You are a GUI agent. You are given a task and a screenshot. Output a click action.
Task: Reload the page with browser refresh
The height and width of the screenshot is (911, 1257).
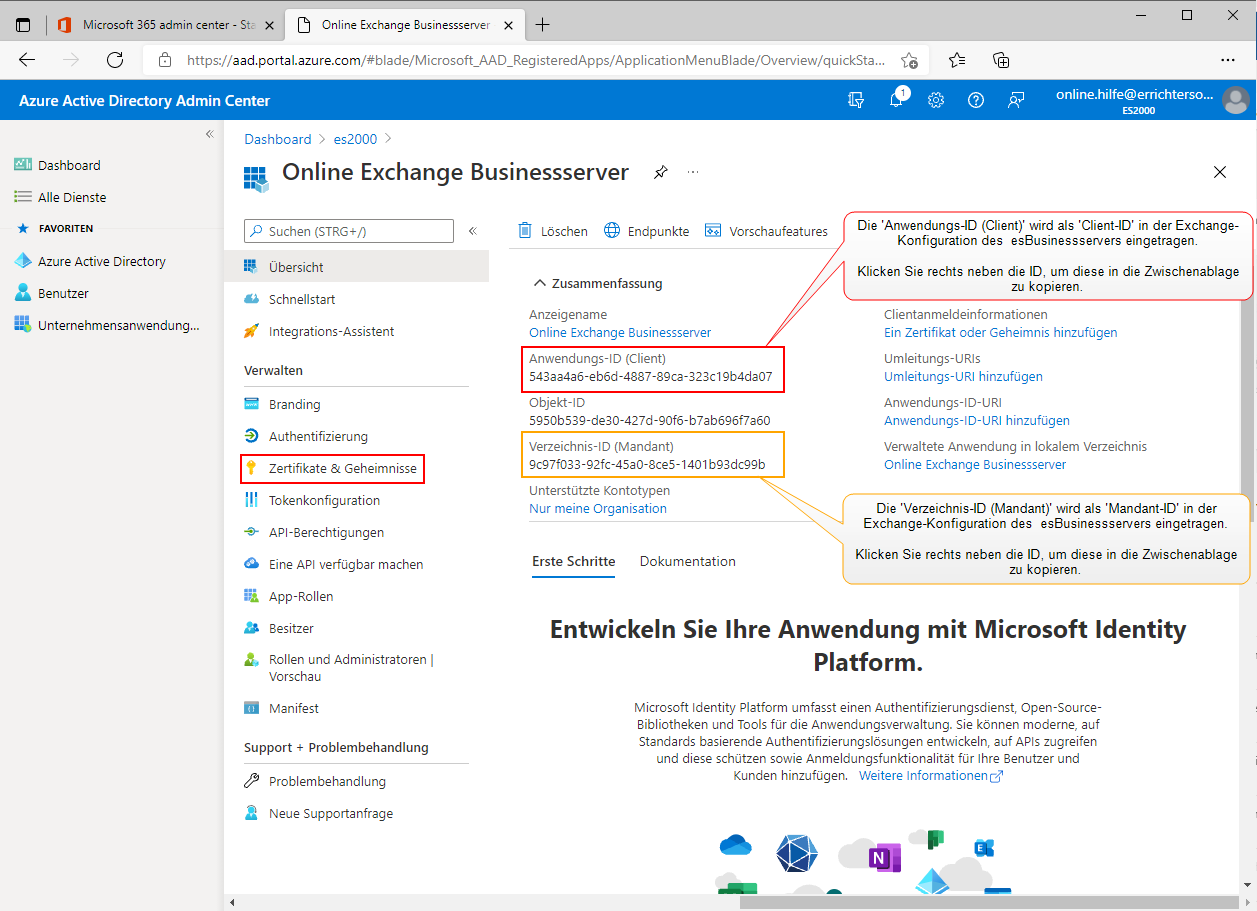tap(115, 60)
